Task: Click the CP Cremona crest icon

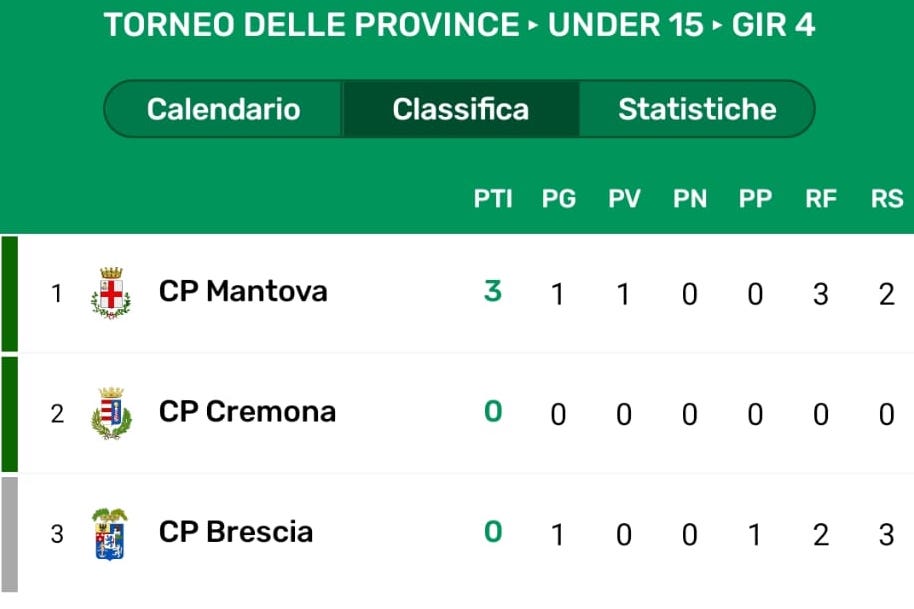Action: point(110,413)
